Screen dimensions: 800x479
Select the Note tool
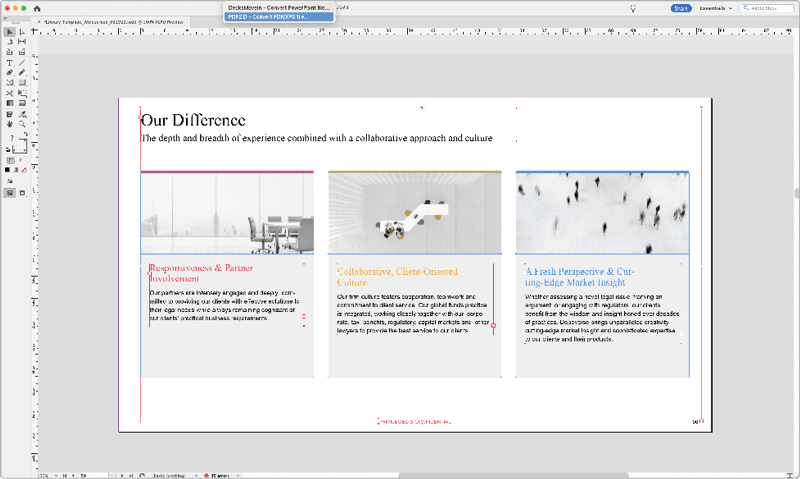click(9, 114)
